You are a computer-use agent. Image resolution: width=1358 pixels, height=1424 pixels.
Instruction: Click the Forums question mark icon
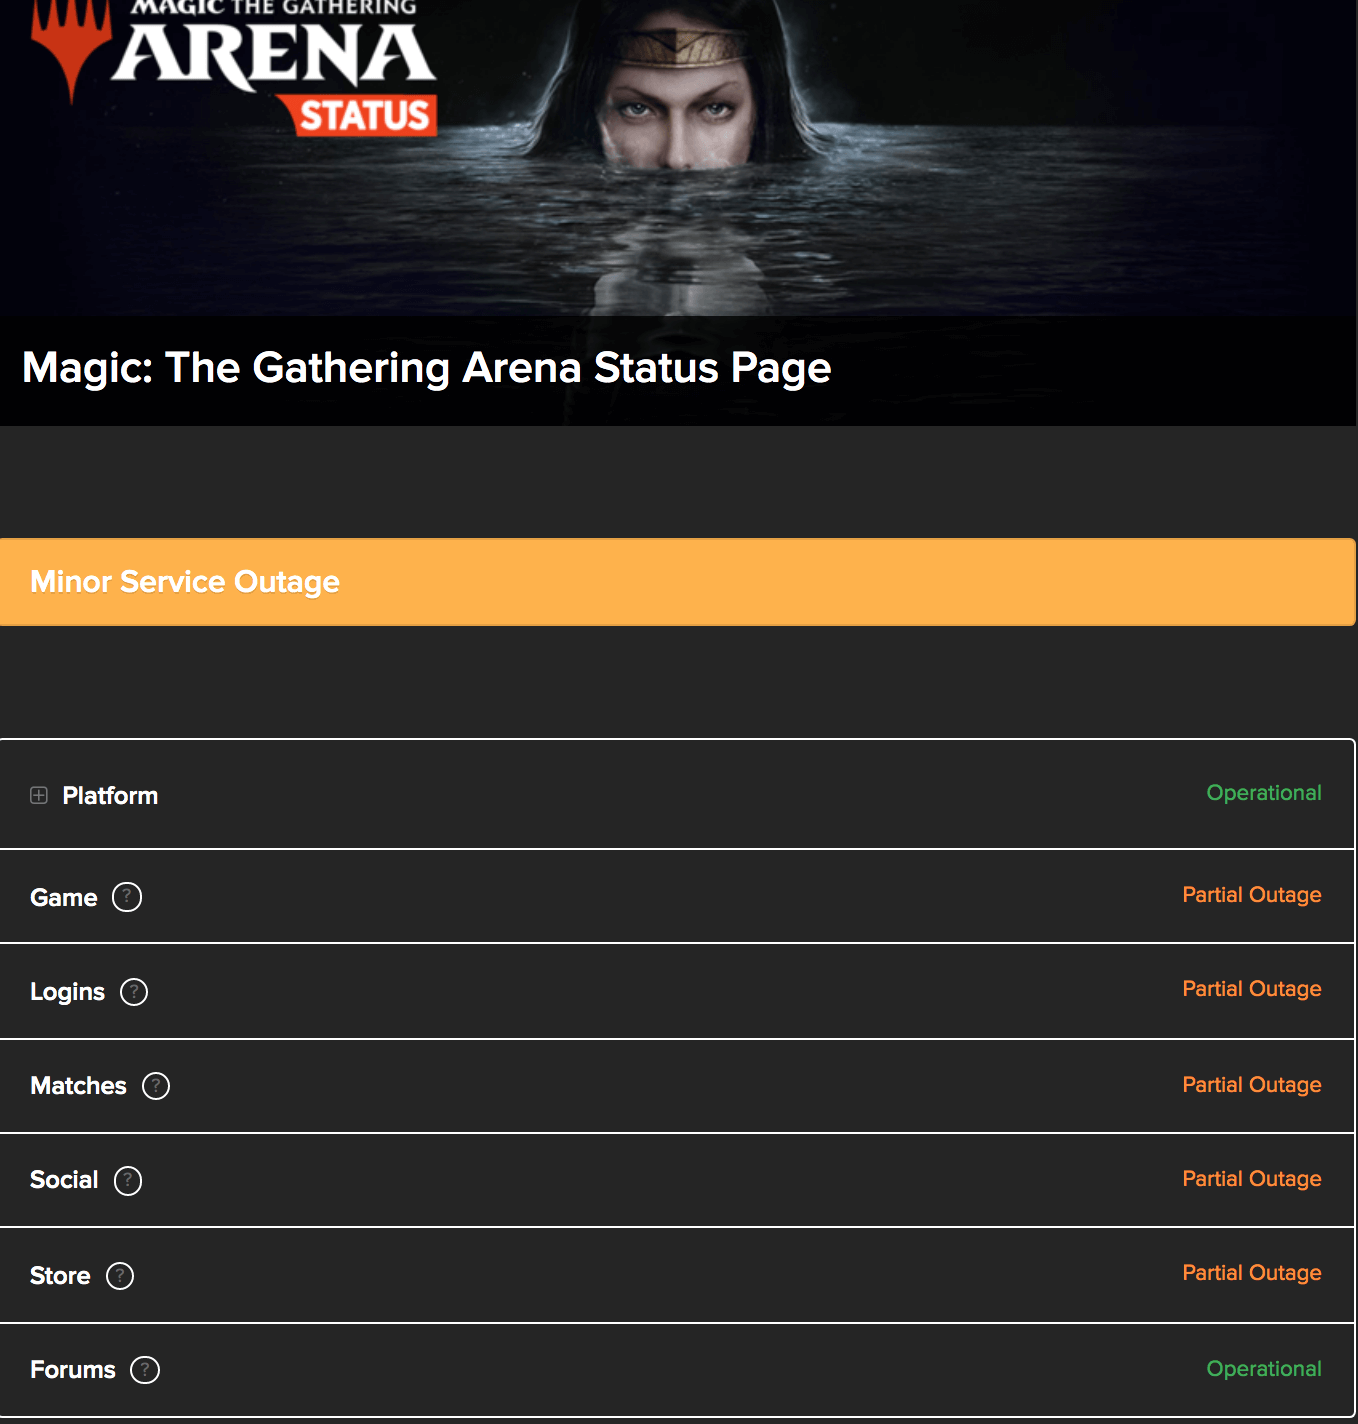tap(146, 1370)
